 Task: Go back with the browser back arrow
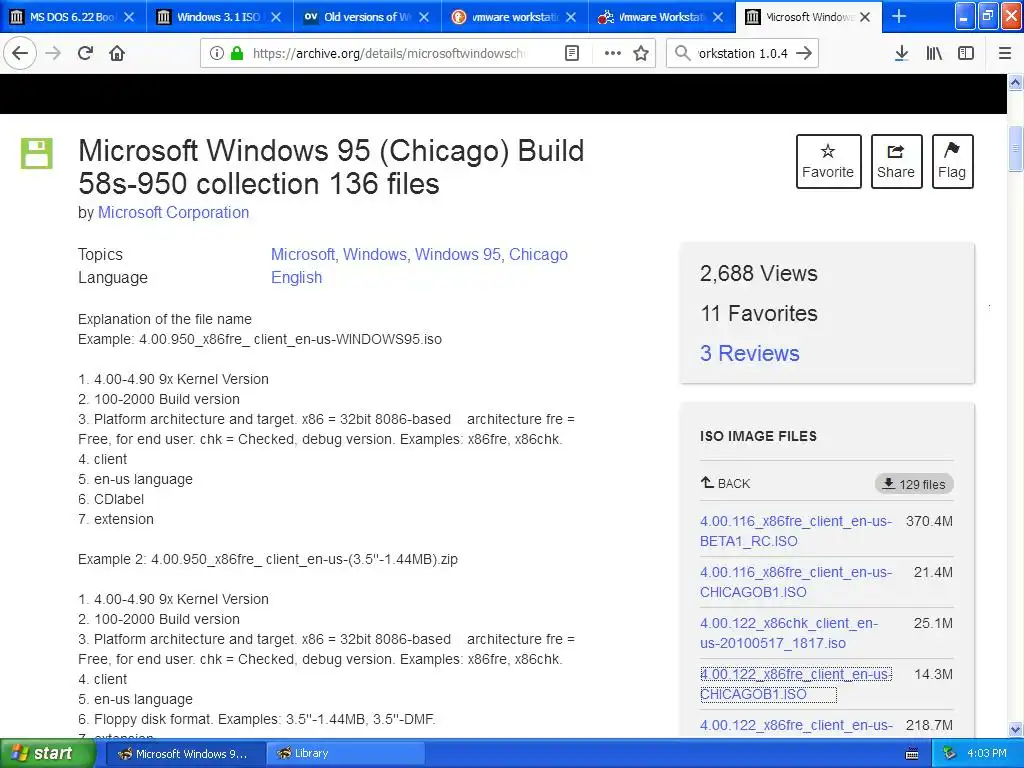point(20,54)
